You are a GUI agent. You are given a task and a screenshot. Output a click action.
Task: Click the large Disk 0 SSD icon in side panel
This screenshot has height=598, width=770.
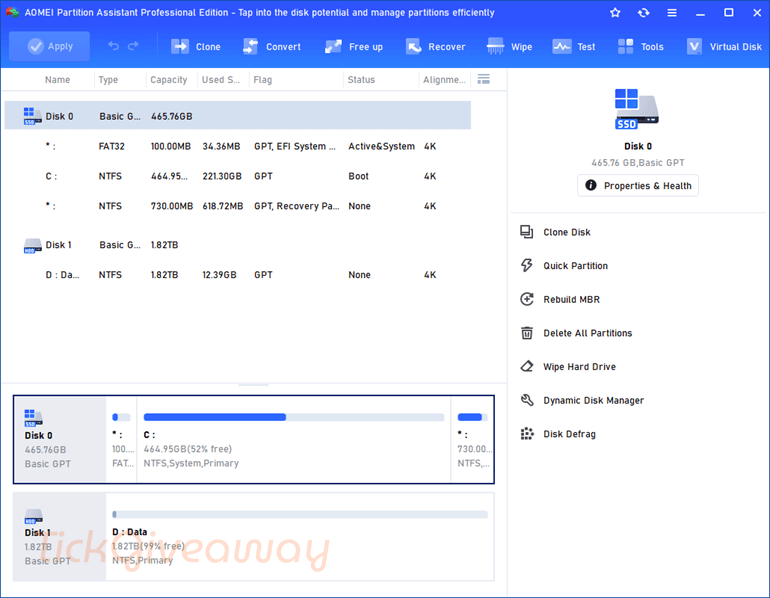[x=636, y=109]
